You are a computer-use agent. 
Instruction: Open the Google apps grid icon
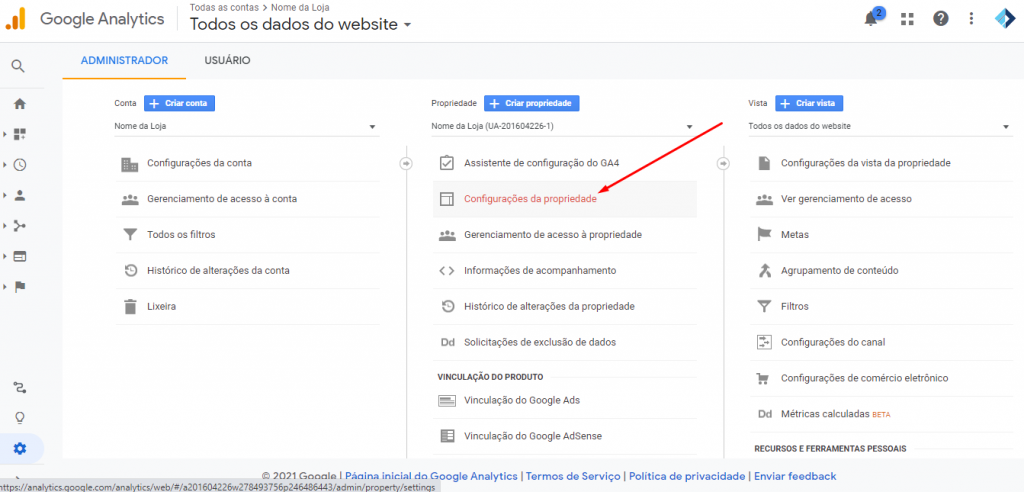pos(907,18)
